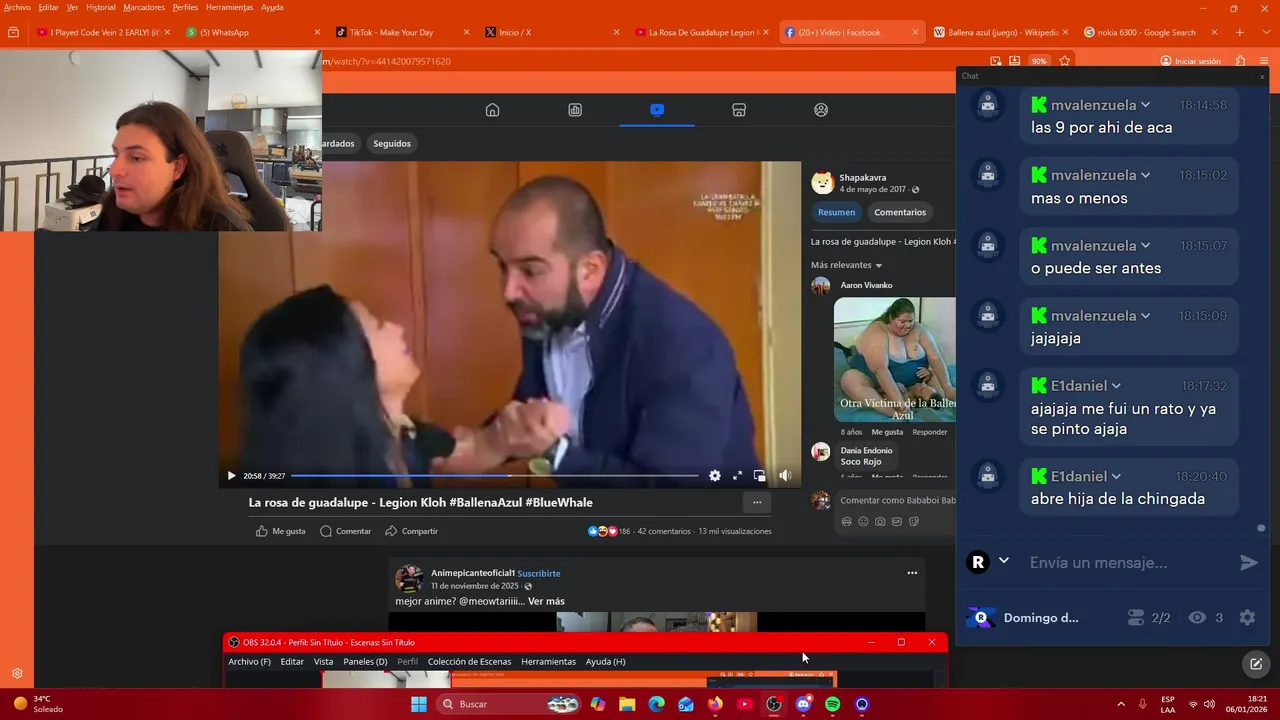Play the Facebook video
The height and width of the screenshot is (720, 1280).
(x=231, y=476)
